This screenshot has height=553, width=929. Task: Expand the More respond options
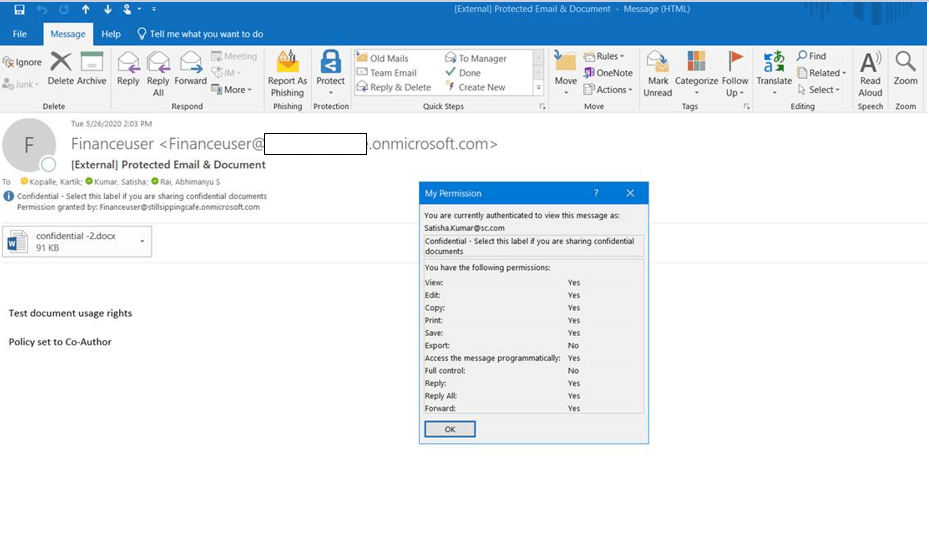[231, 89]
